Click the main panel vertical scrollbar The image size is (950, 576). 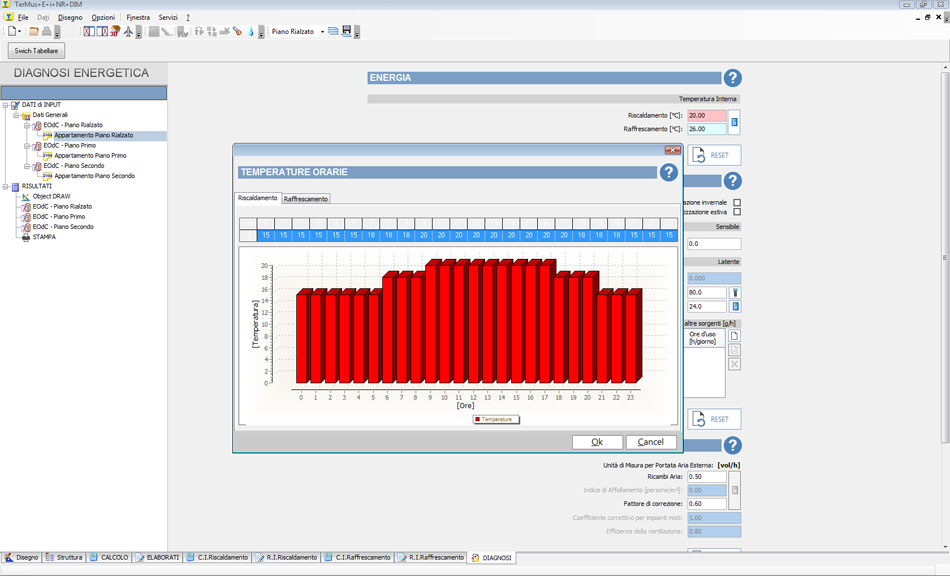click(945, 257)
